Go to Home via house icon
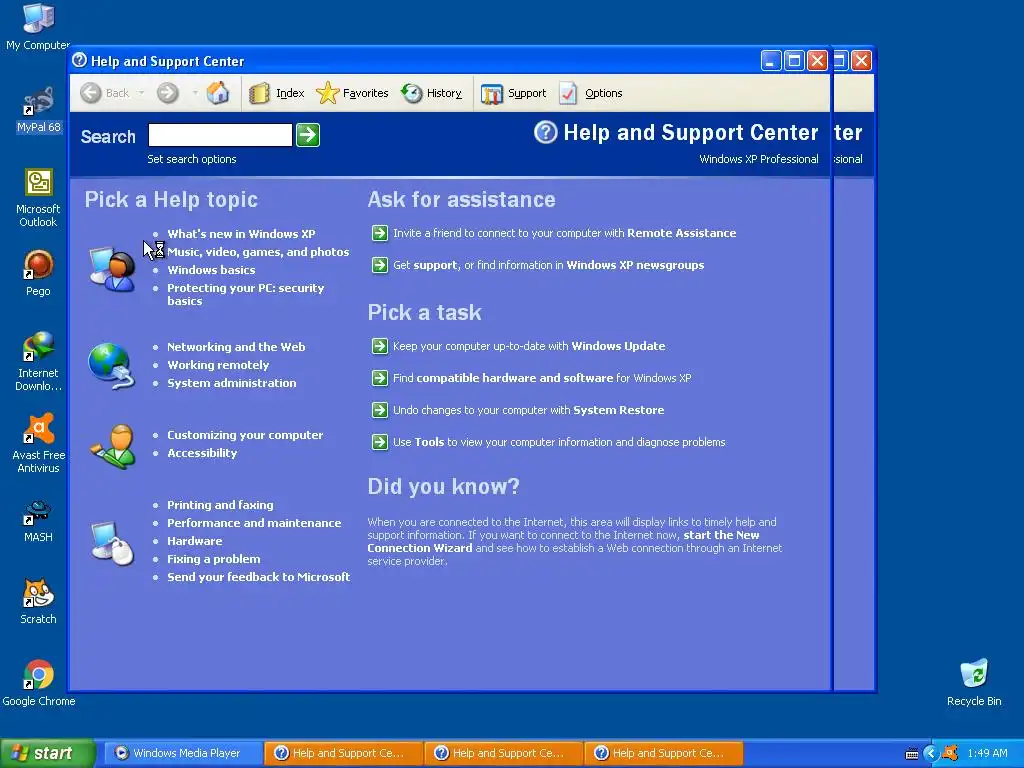Viewport: 1024px width, 768px height. [x=217, y=93]
